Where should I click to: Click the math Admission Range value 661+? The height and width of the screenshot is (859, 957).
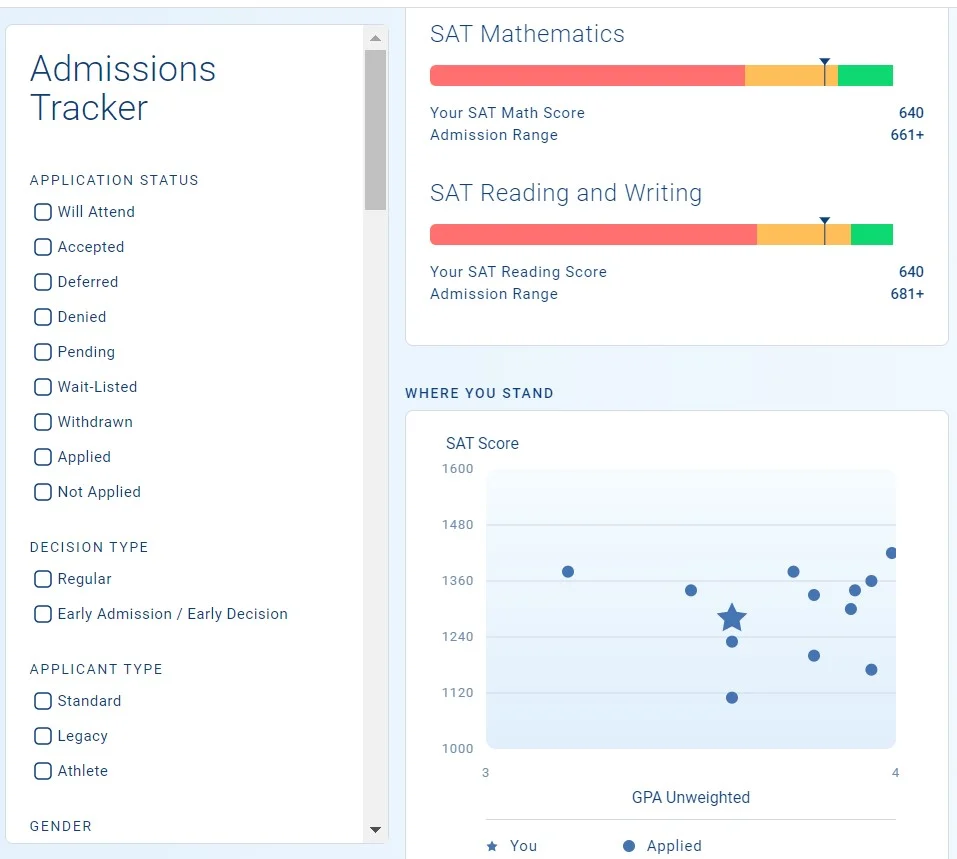pyautogui.click(x=907, y=135)
